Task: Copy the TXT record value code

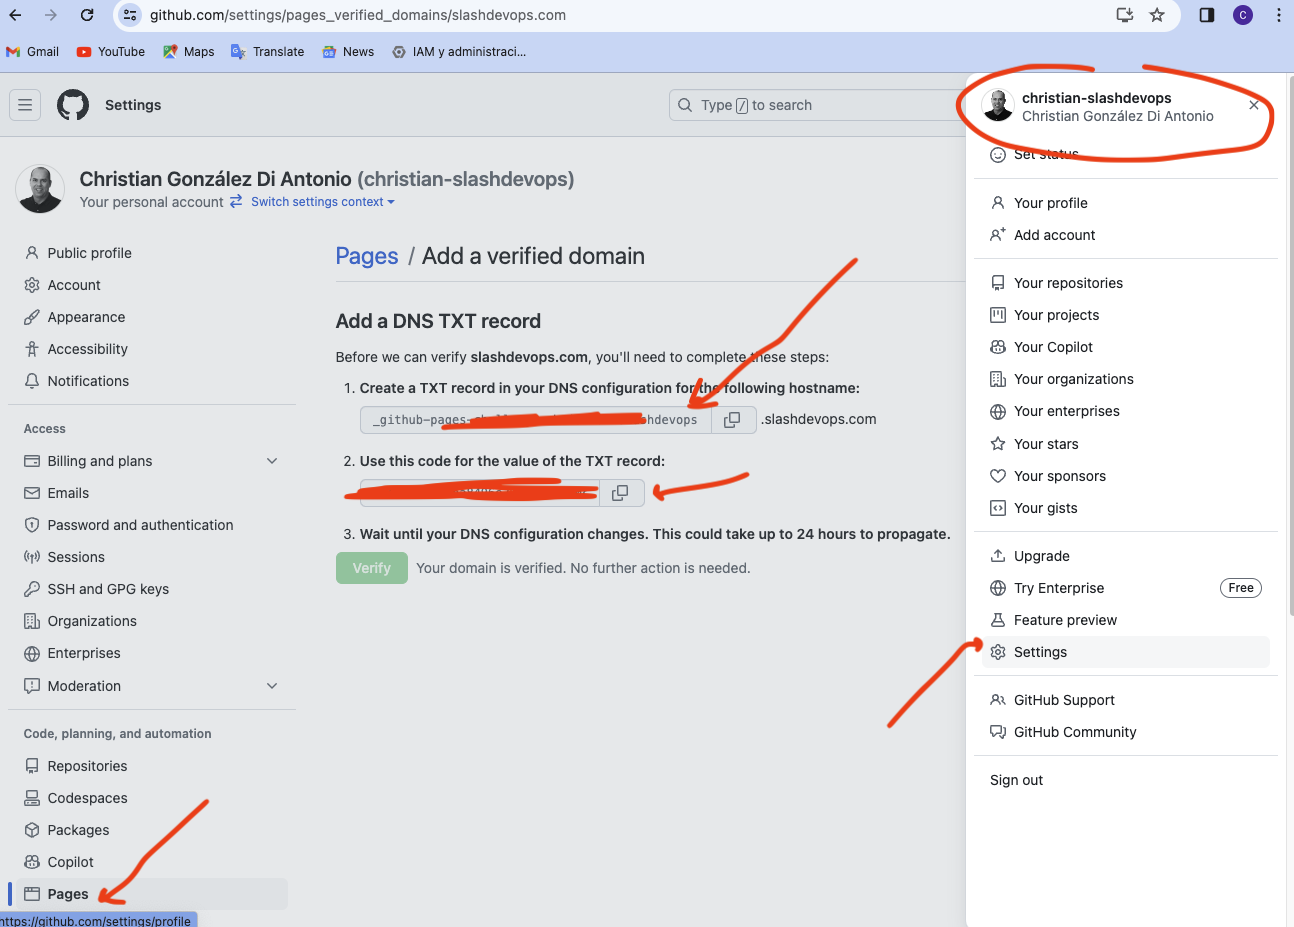Action: (620, 493)
